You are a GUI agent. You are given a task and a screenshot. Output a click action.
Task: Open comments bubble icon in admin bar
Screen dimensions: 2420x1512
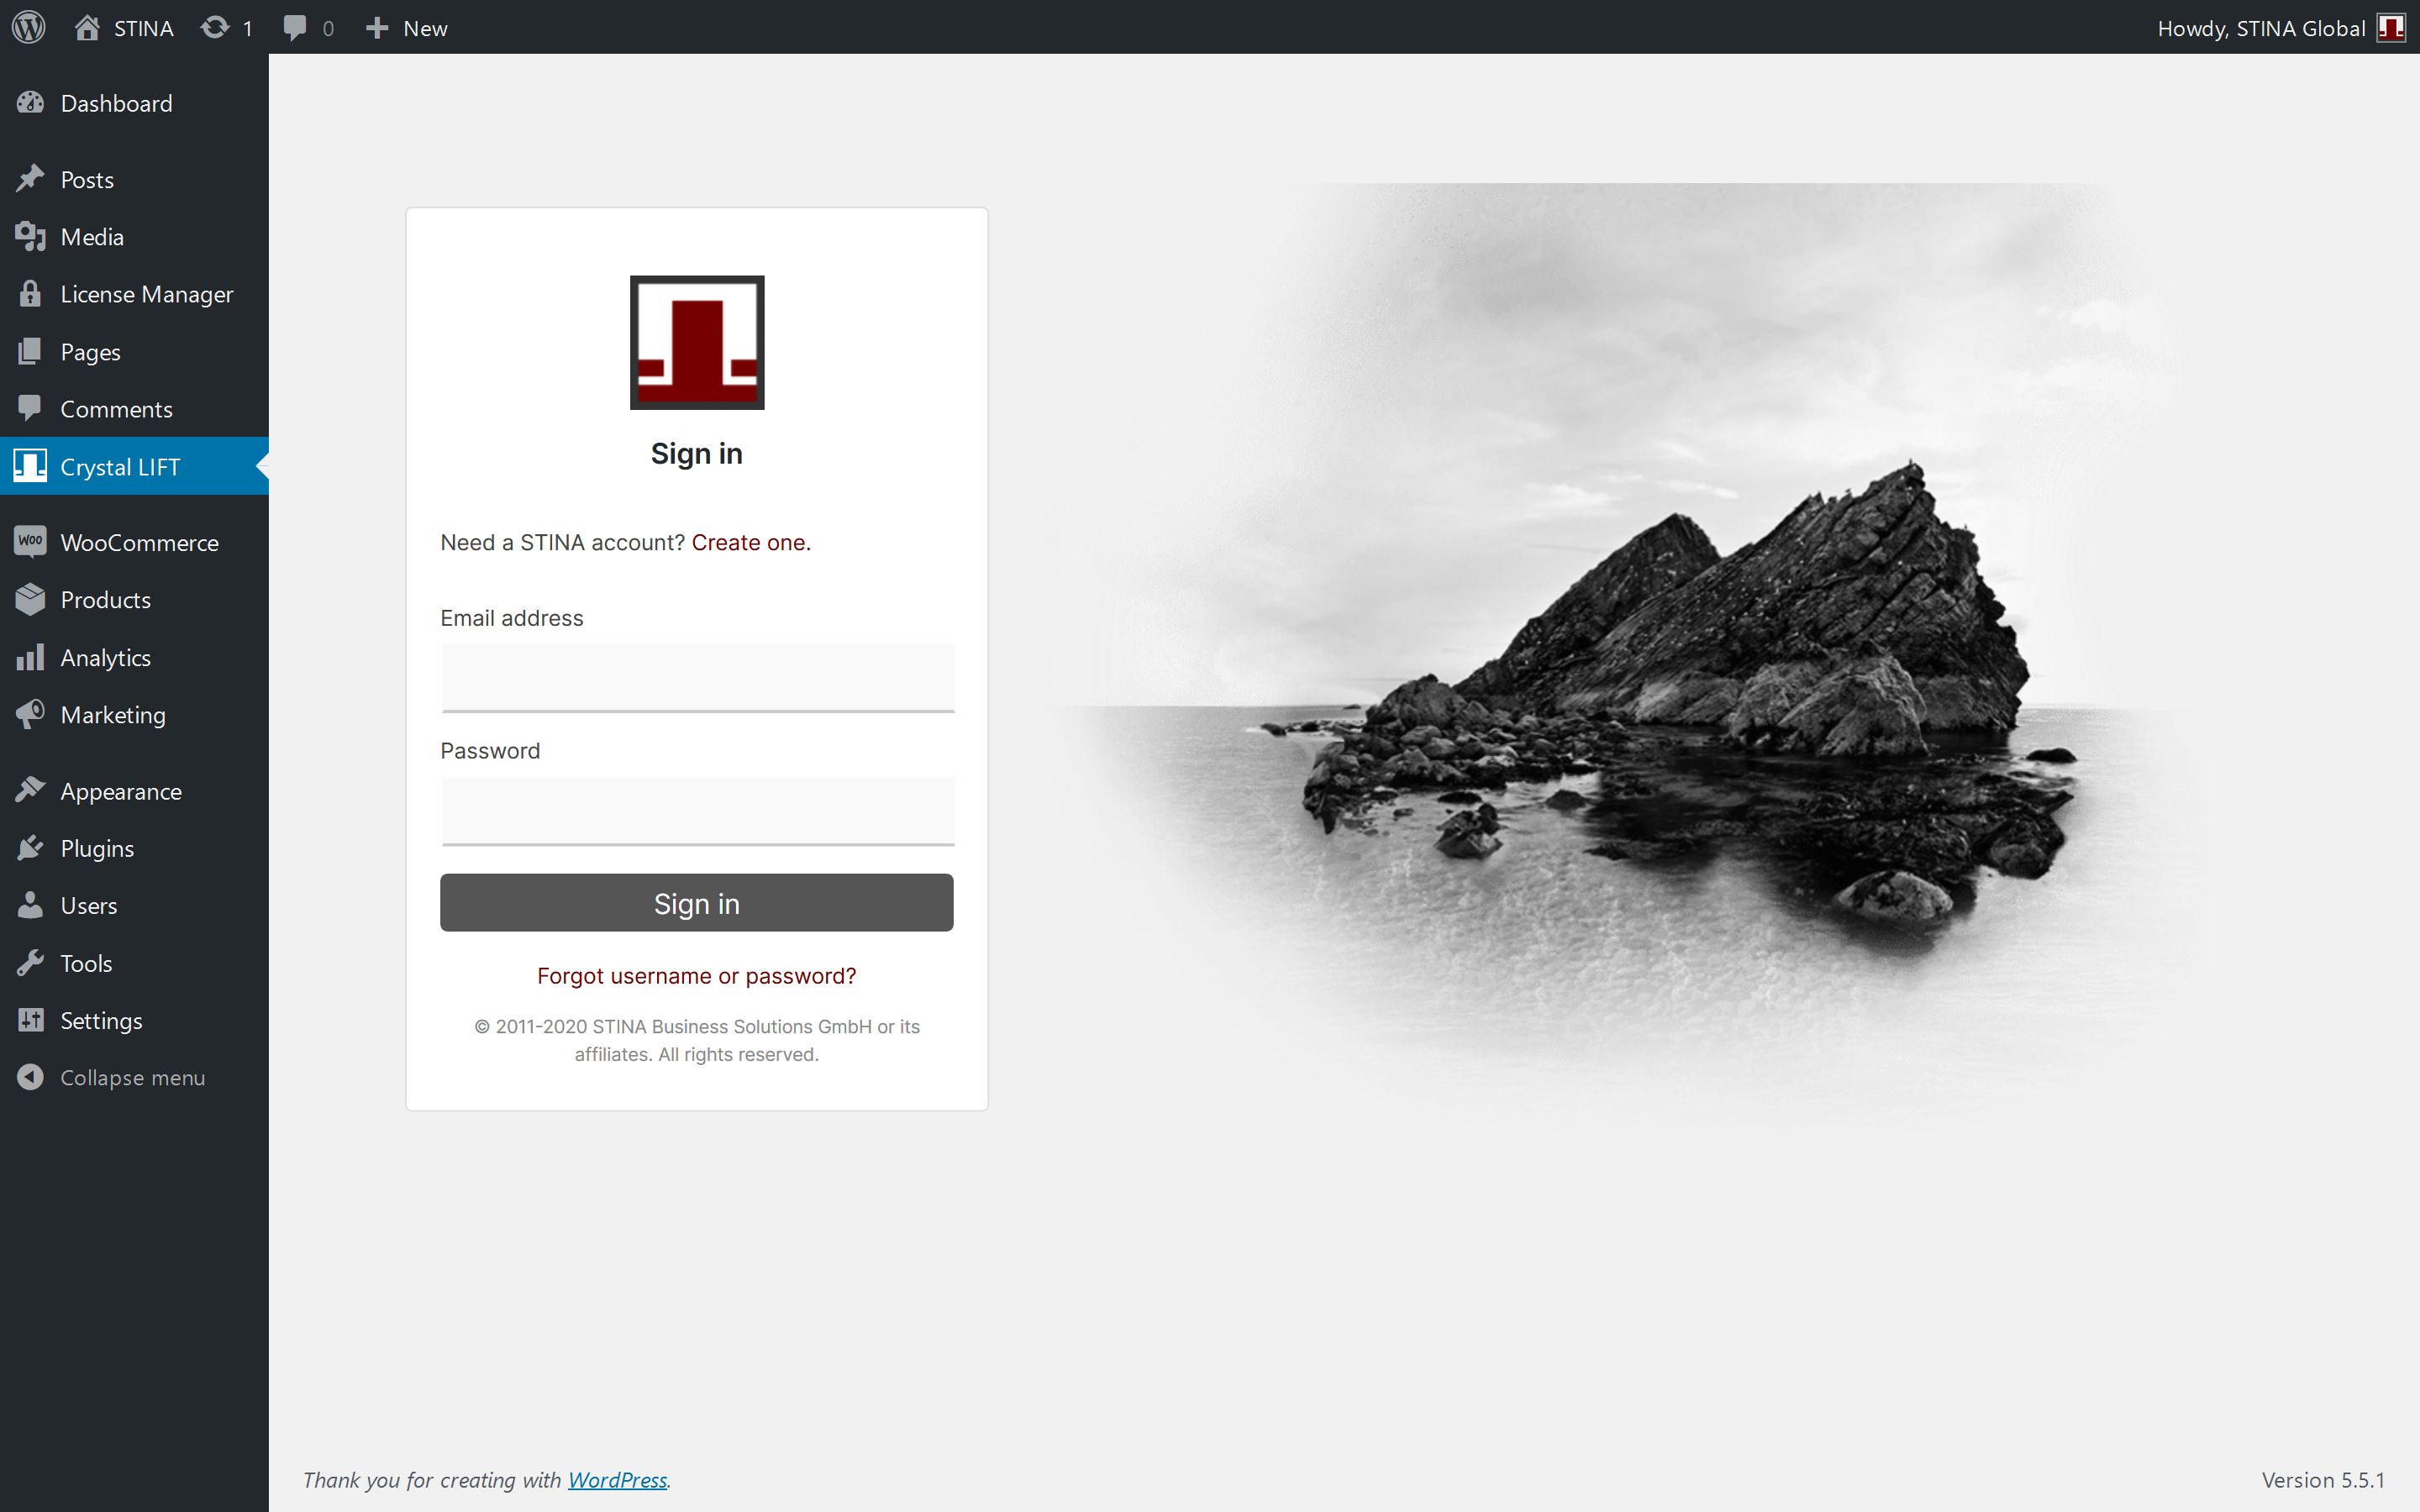(294, 27)
